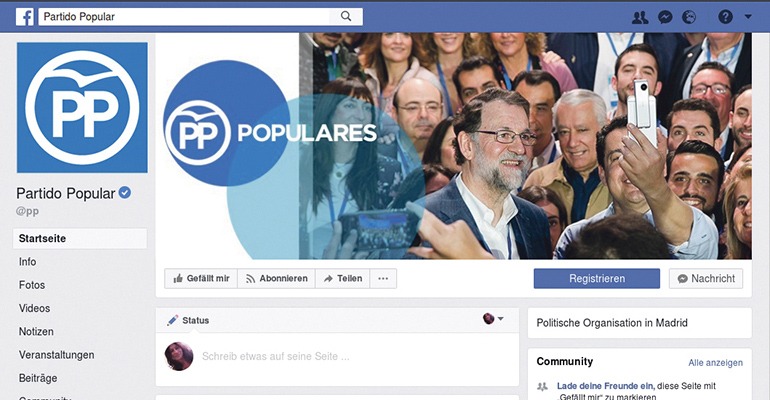Click the Facebook logo icon
This screenshot has height=400, width=770.
(25, 17)
